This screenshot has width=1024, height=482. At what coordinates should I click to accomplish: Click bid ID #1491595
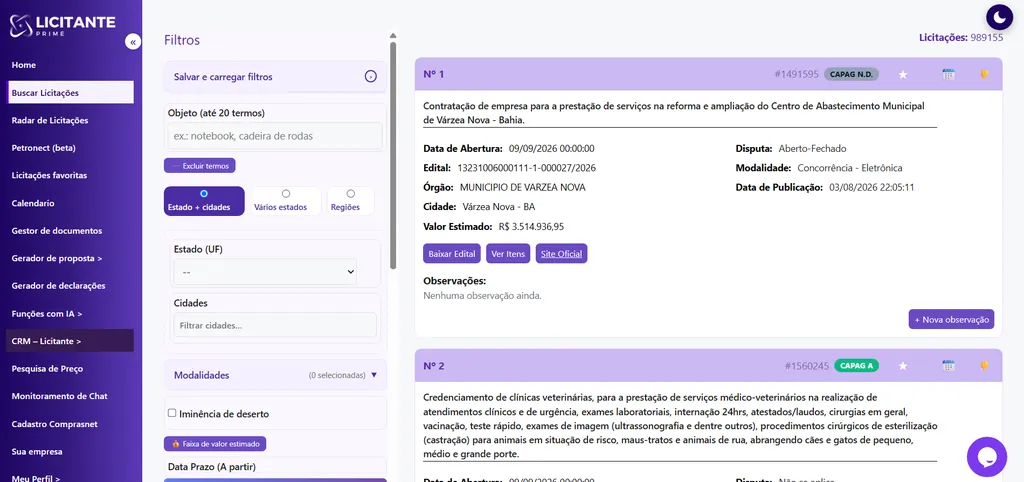coord(796,74)
